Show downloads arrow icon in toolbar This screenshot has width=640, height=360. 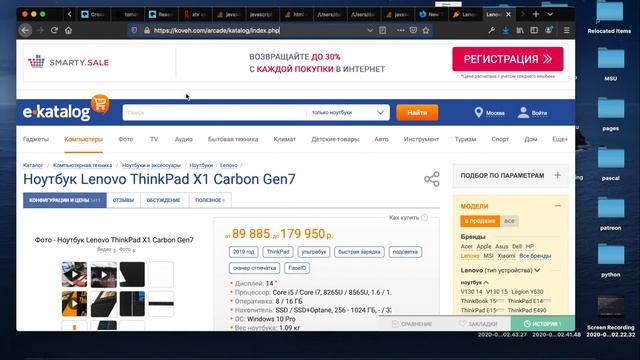(x=506, y=30)
